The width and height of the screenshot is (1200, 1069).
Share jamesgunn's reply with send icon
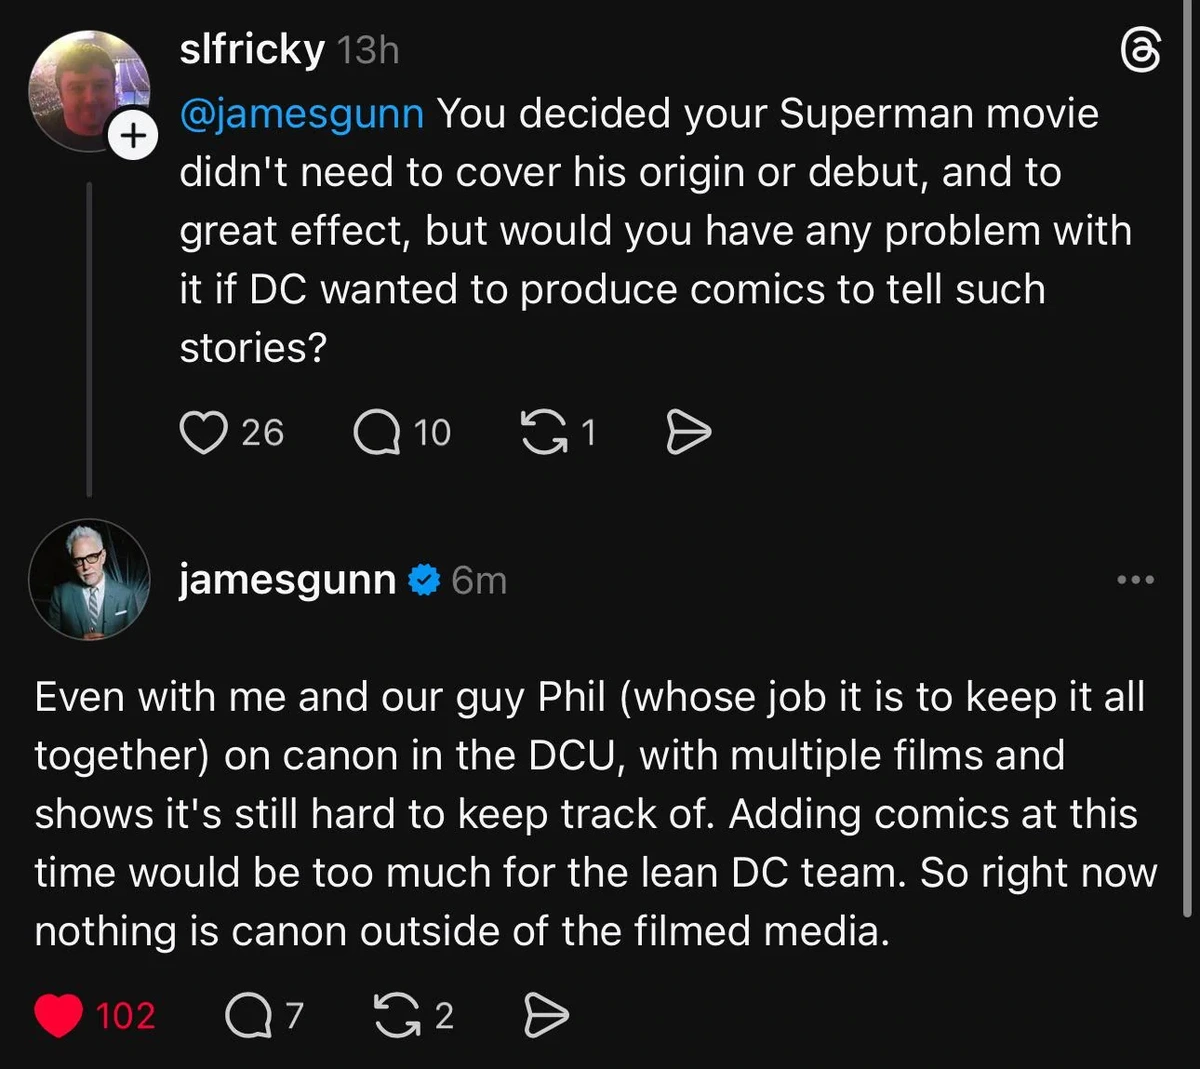tap(546, 1016)
